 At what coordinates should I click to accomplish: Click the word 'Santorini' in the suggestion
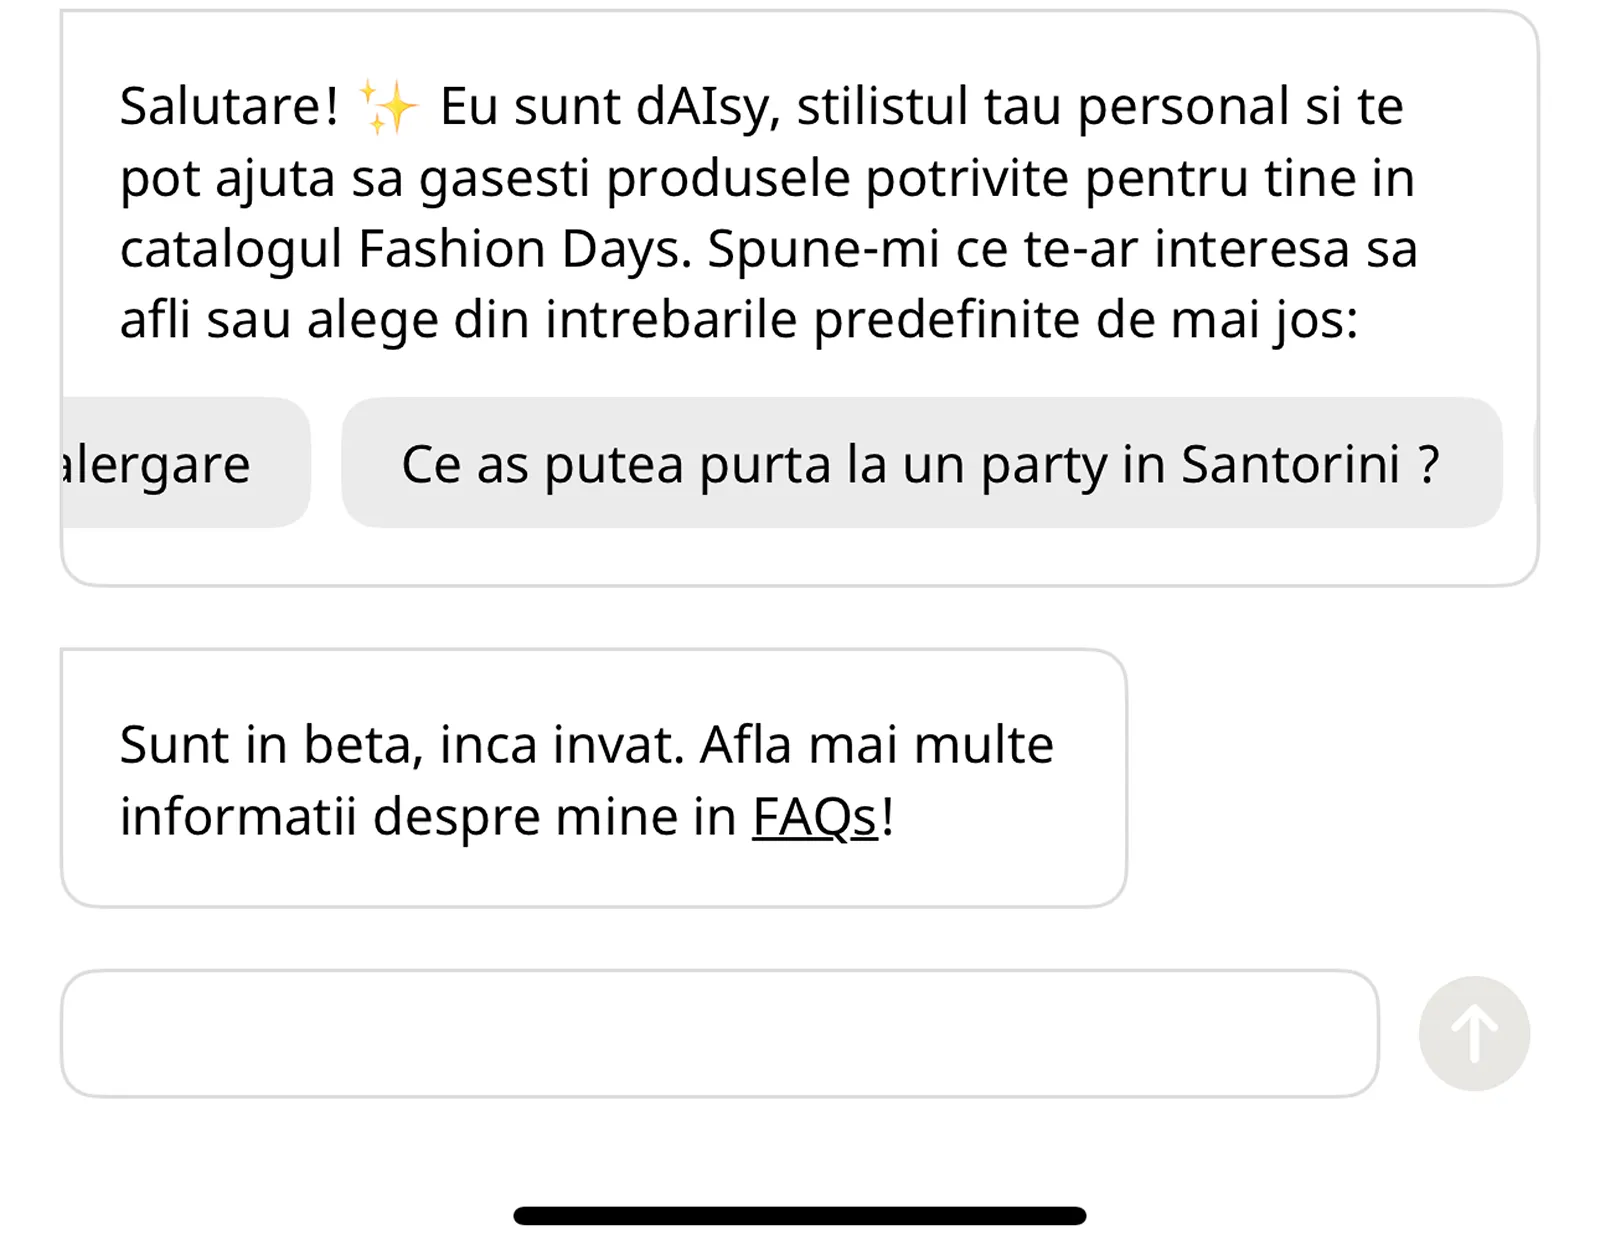click(x=1290, y=463)
